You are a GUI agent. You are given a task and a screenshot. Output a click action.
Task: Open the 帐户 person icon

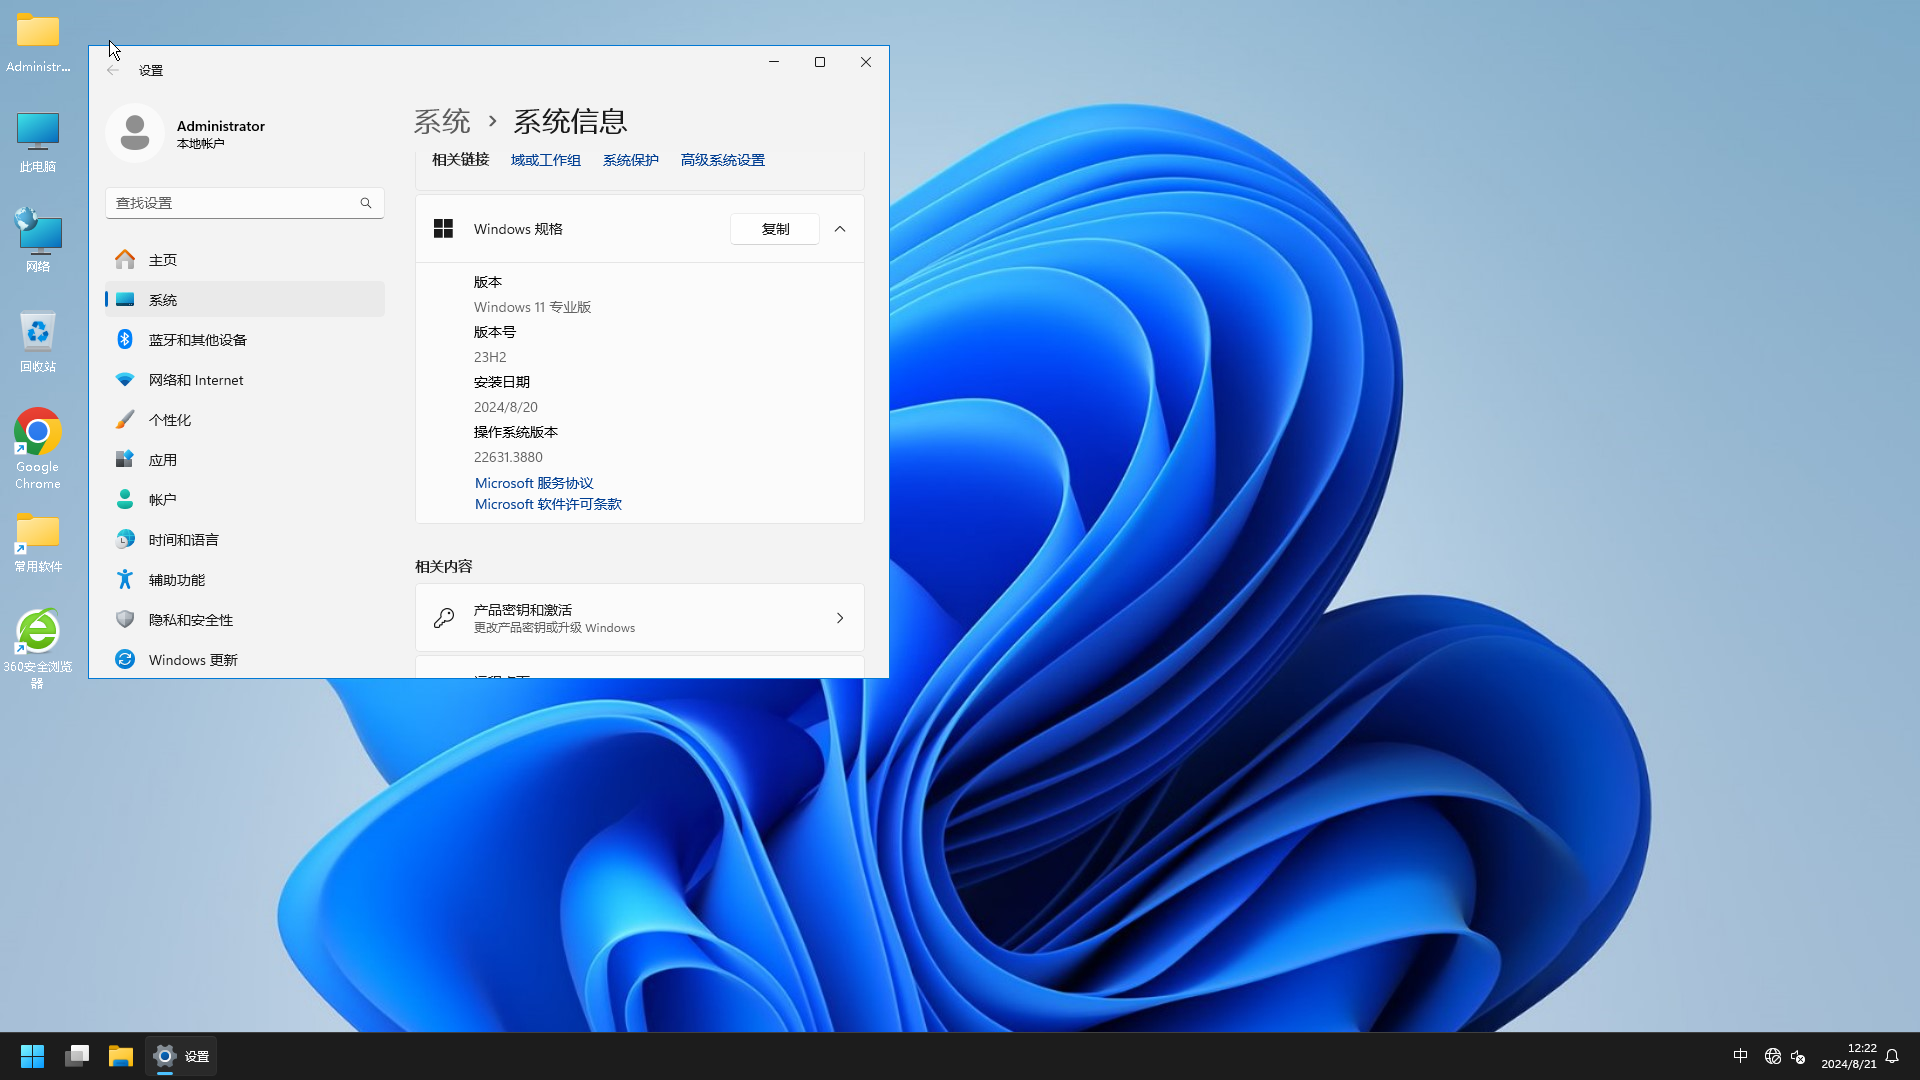coord(125,500)
